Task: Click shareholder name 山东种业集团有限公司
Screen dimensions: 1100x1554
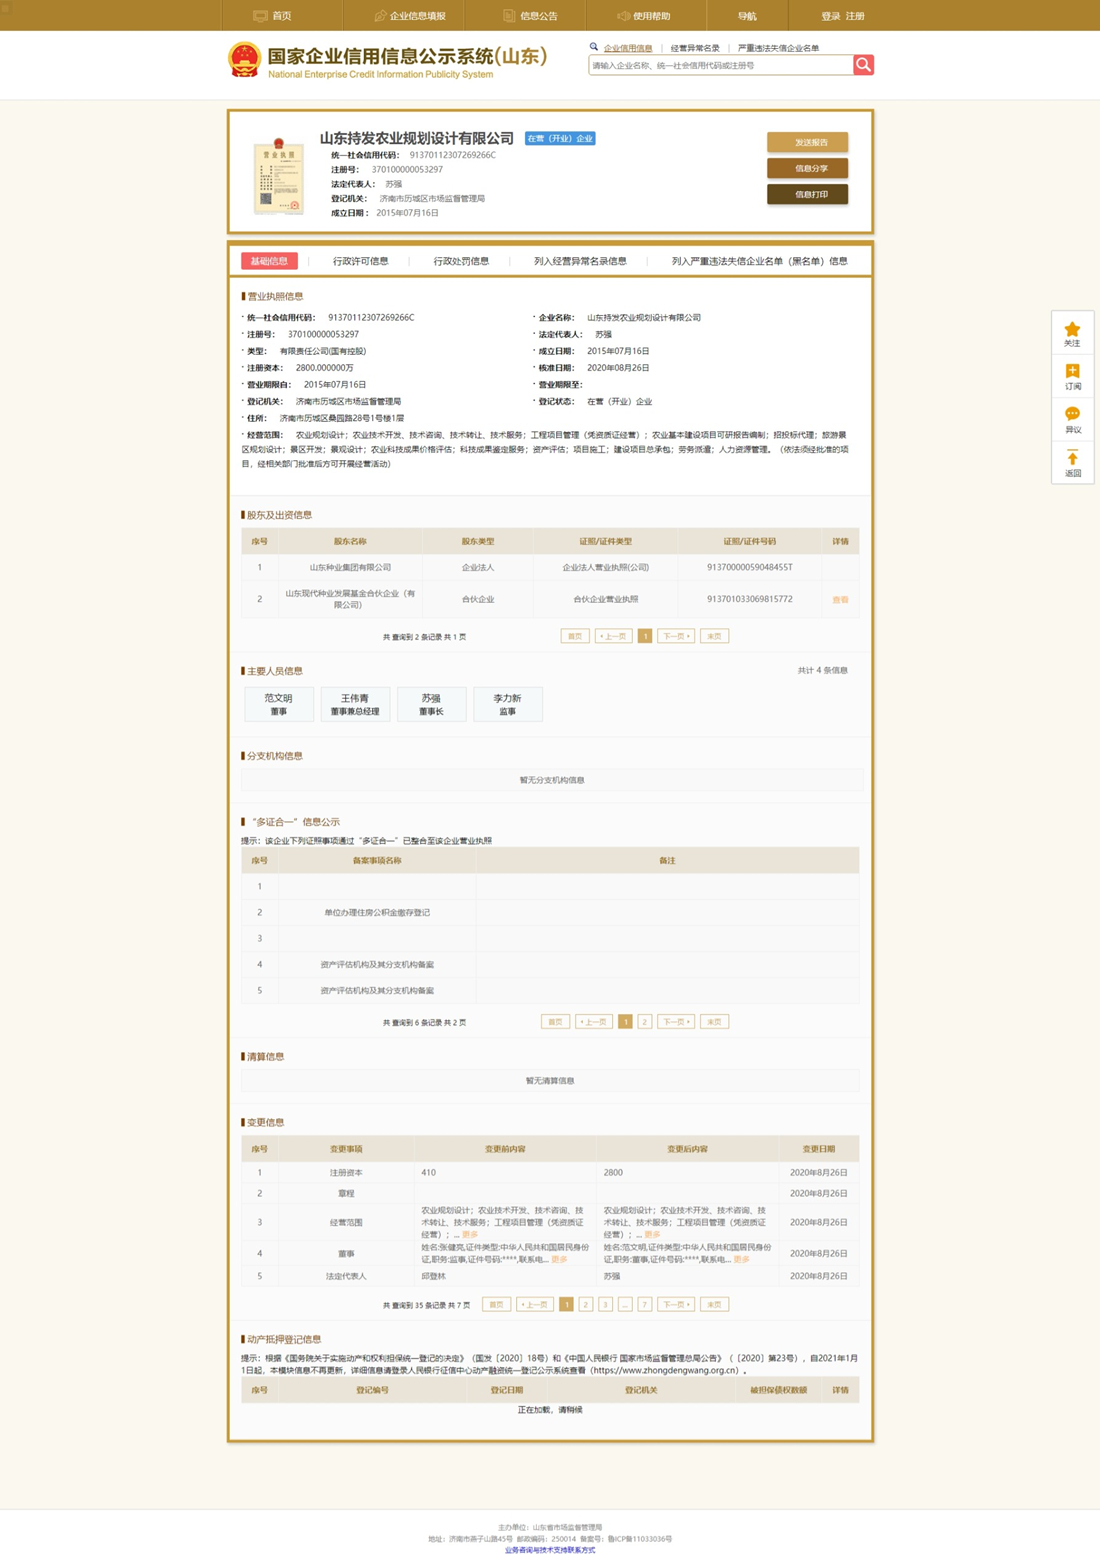Action: [350, 567]
